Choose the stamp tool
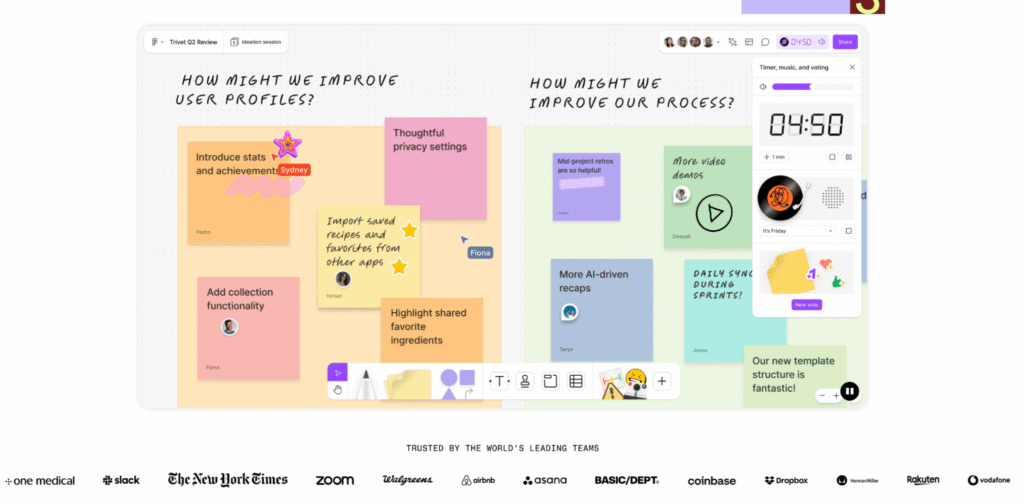This screenshot has width=1024, height=504. click(x=525, y=381)
